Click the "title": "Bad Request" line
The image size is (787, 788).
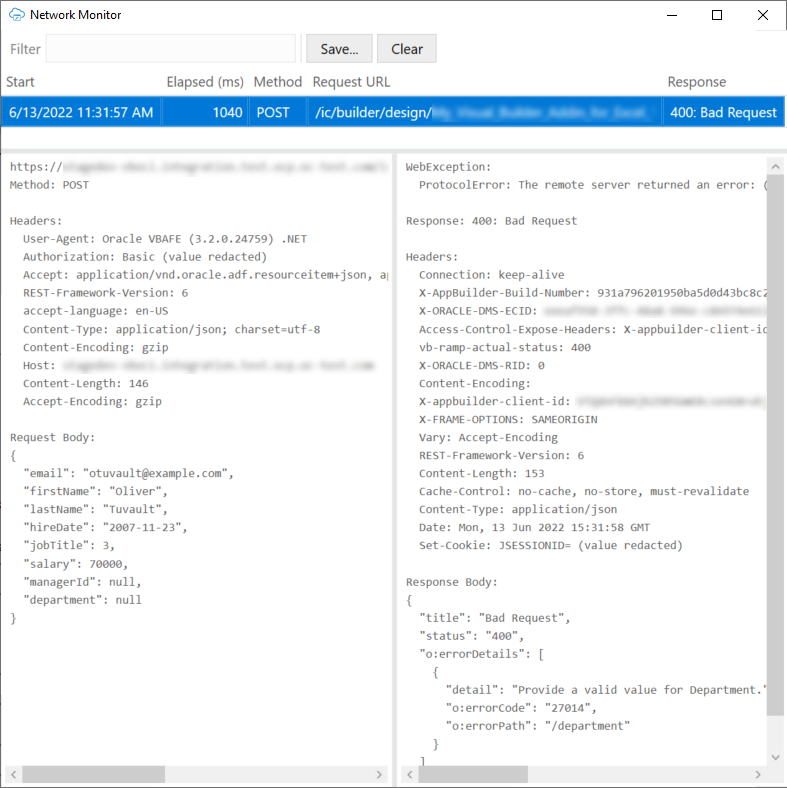tap(495, 618)
